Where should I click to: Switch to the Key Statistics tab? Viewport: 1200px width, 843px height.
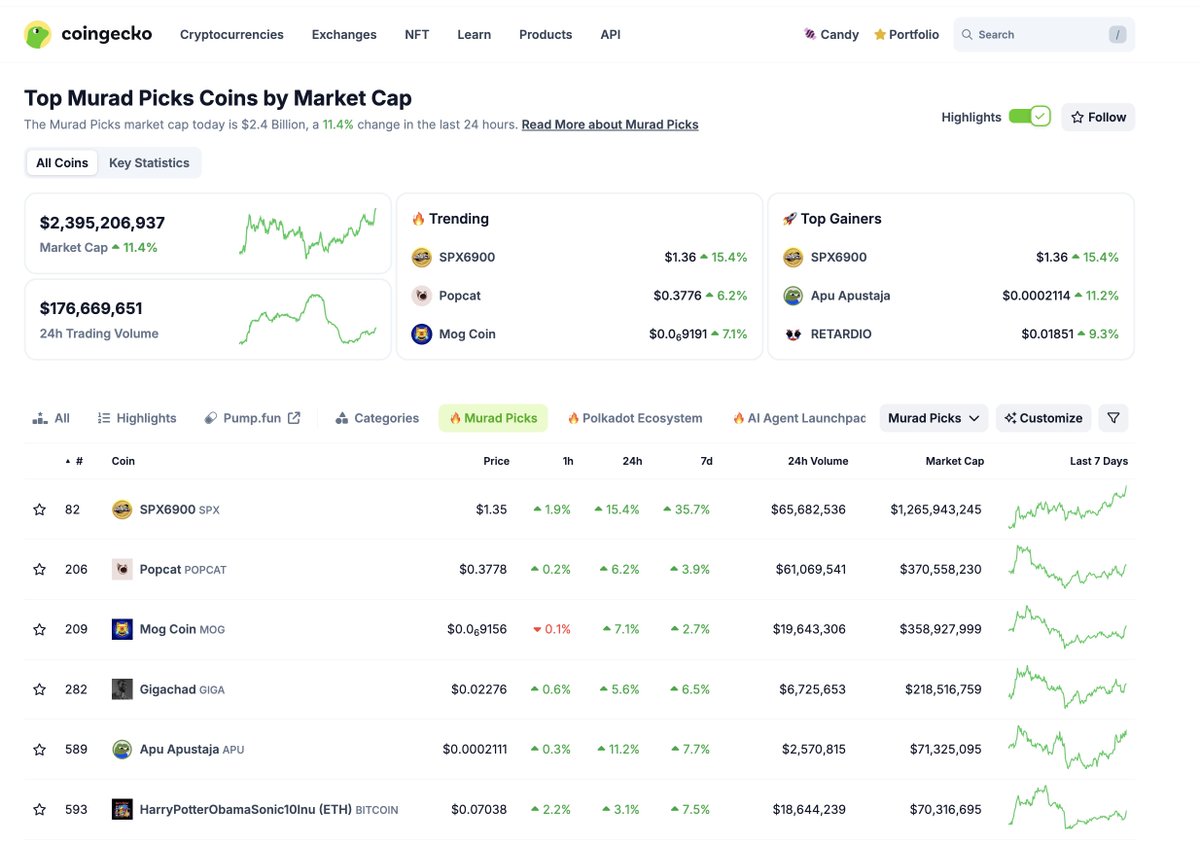[x=150, y=162]
